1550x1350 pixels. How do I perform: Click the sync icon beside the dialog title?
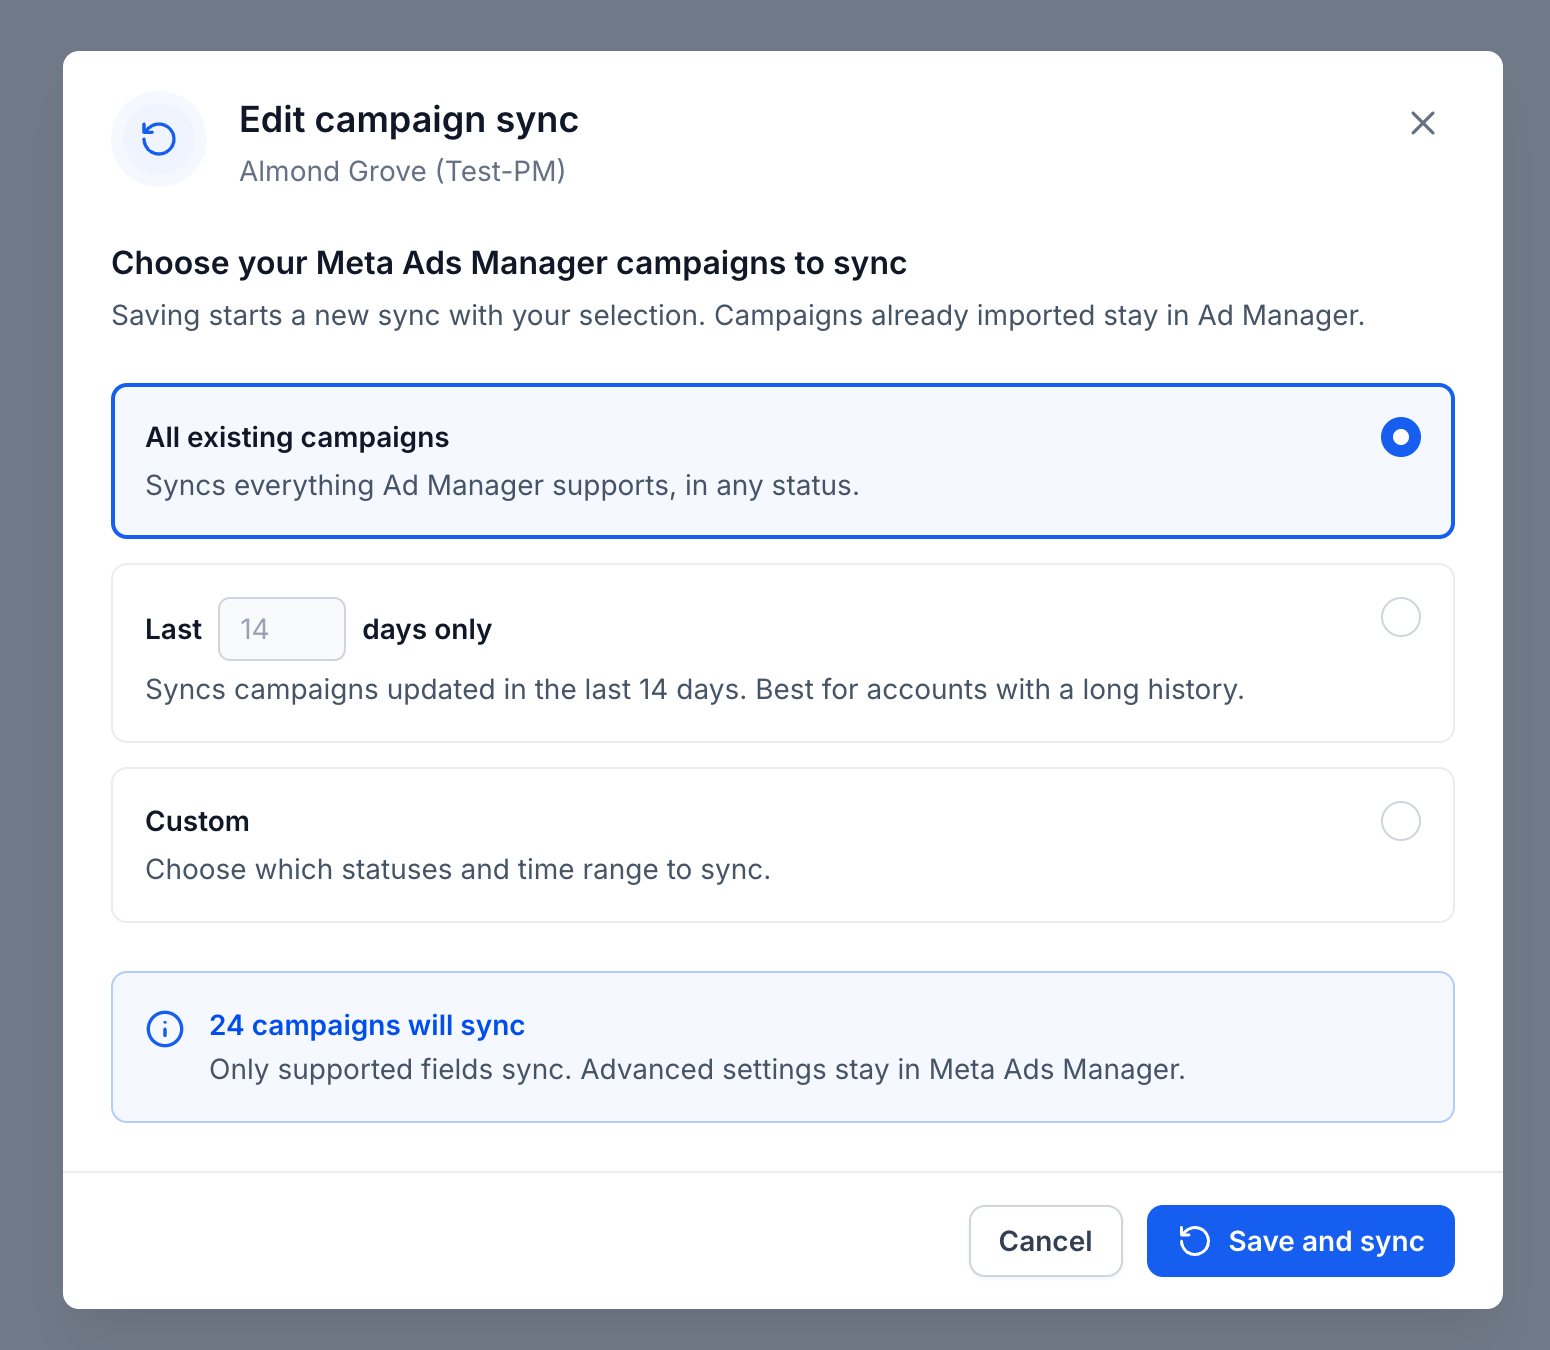click(159, 139)
